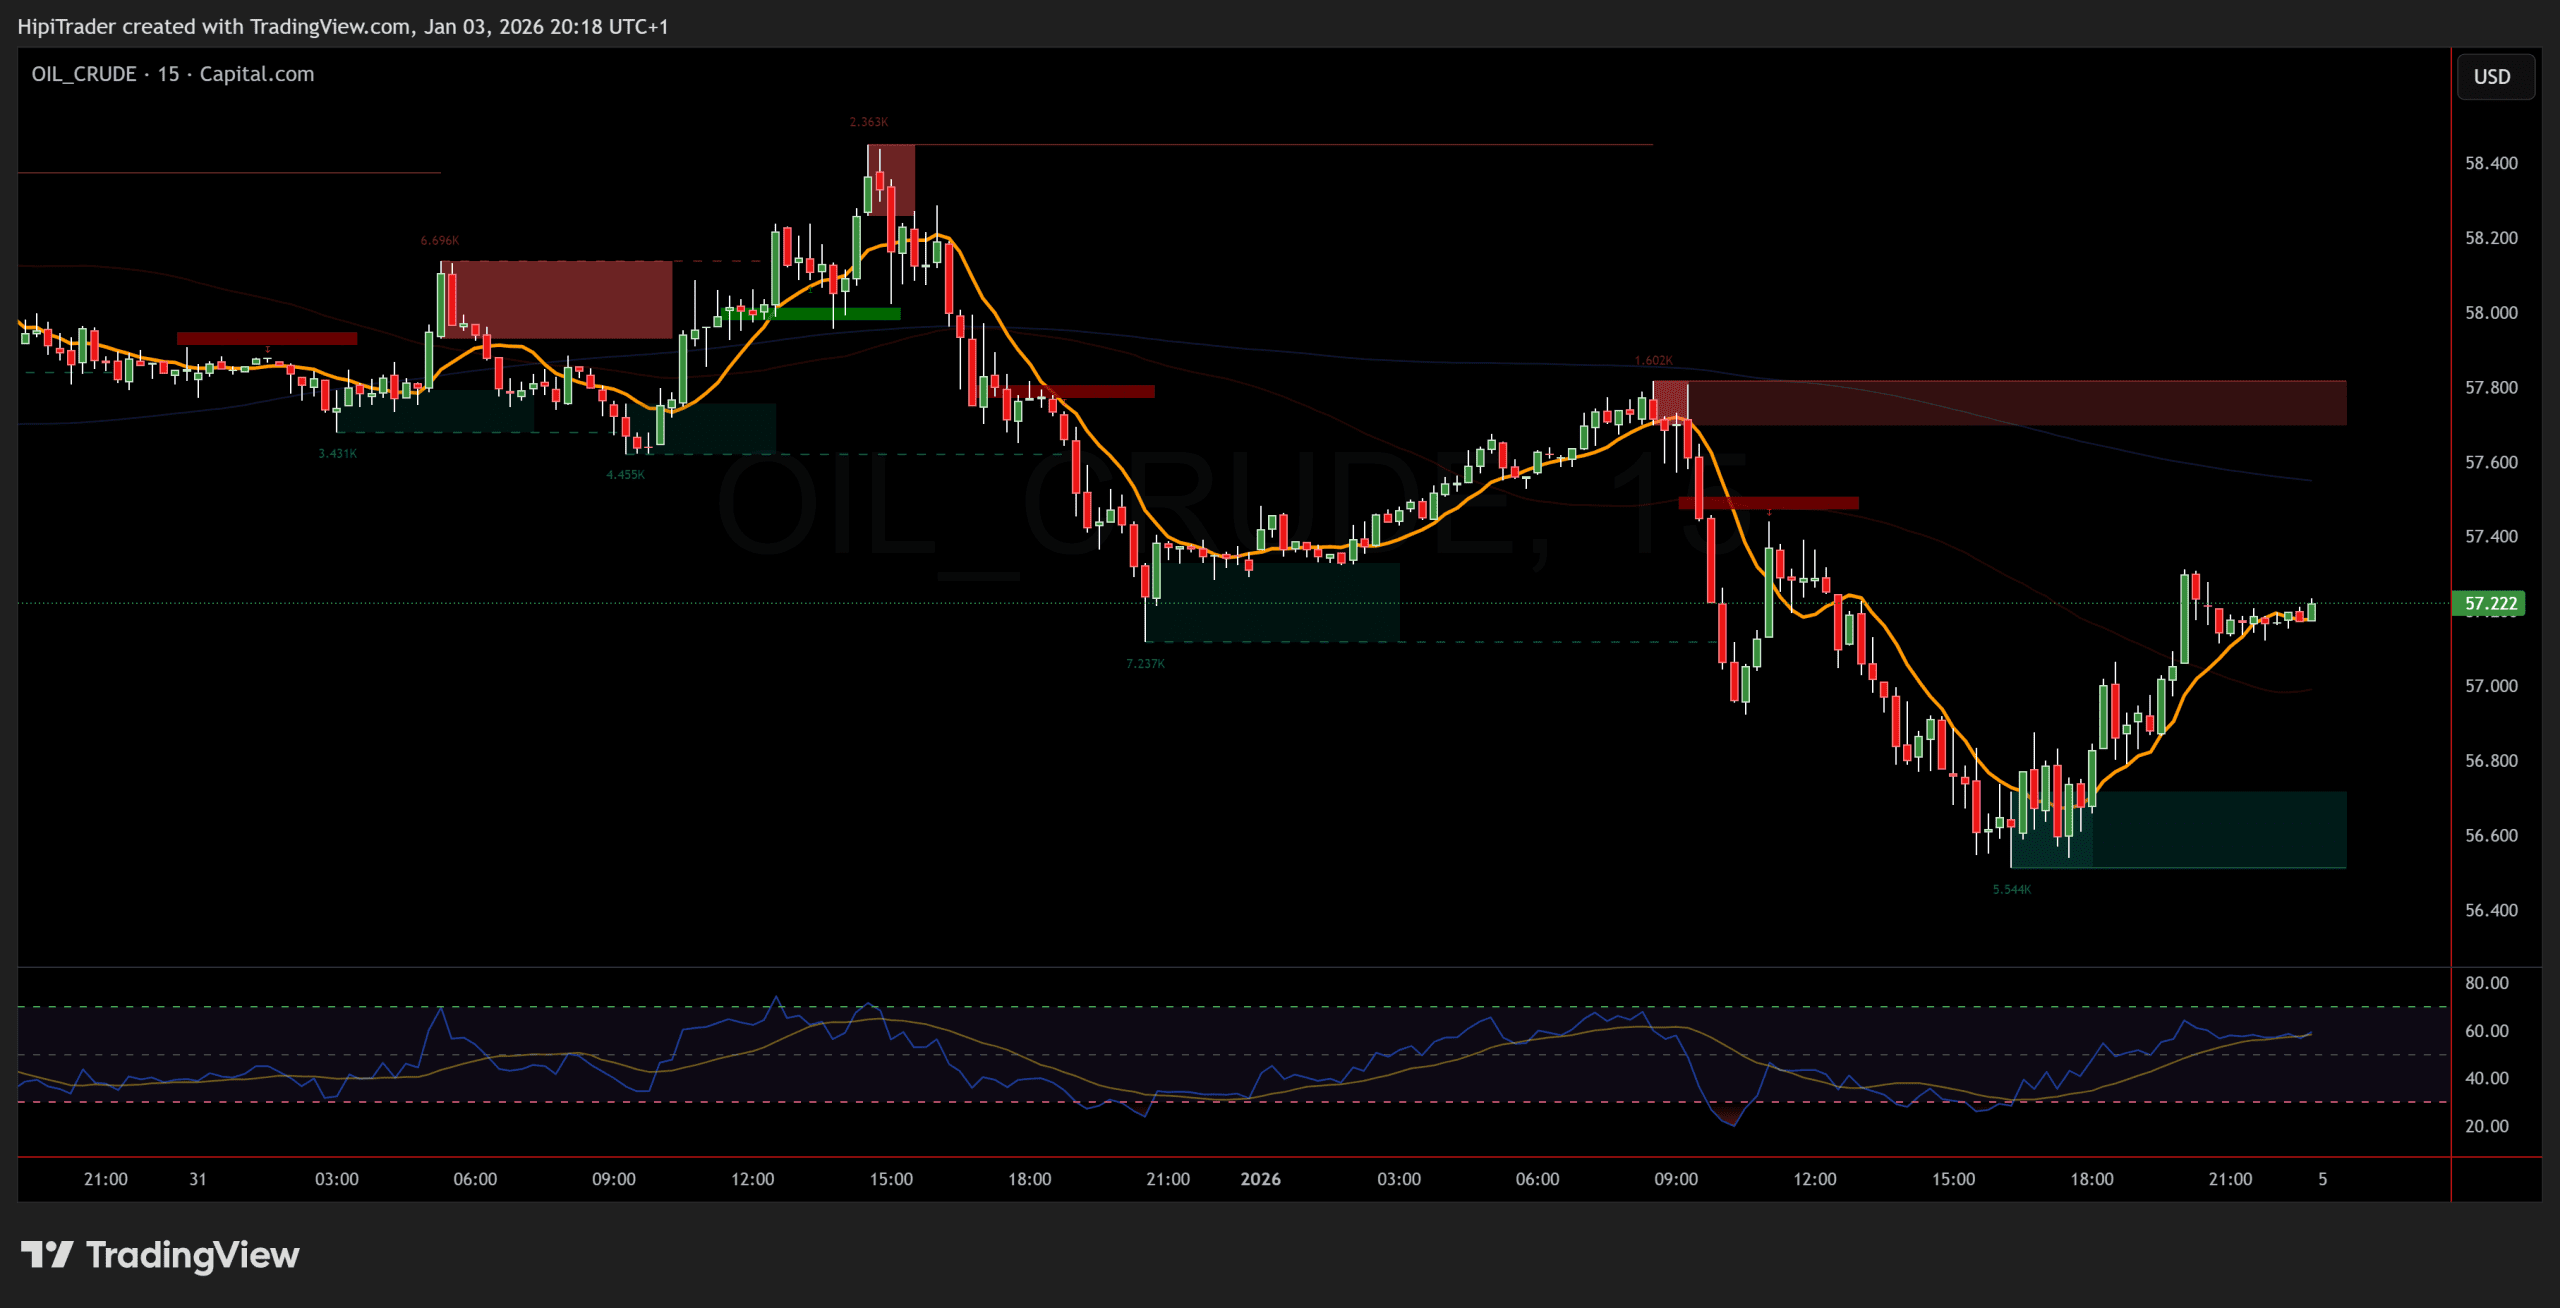Click the 31 day marker on time axis
This screenshot has width=2560, height=1308.
[x=198, y=1179]
